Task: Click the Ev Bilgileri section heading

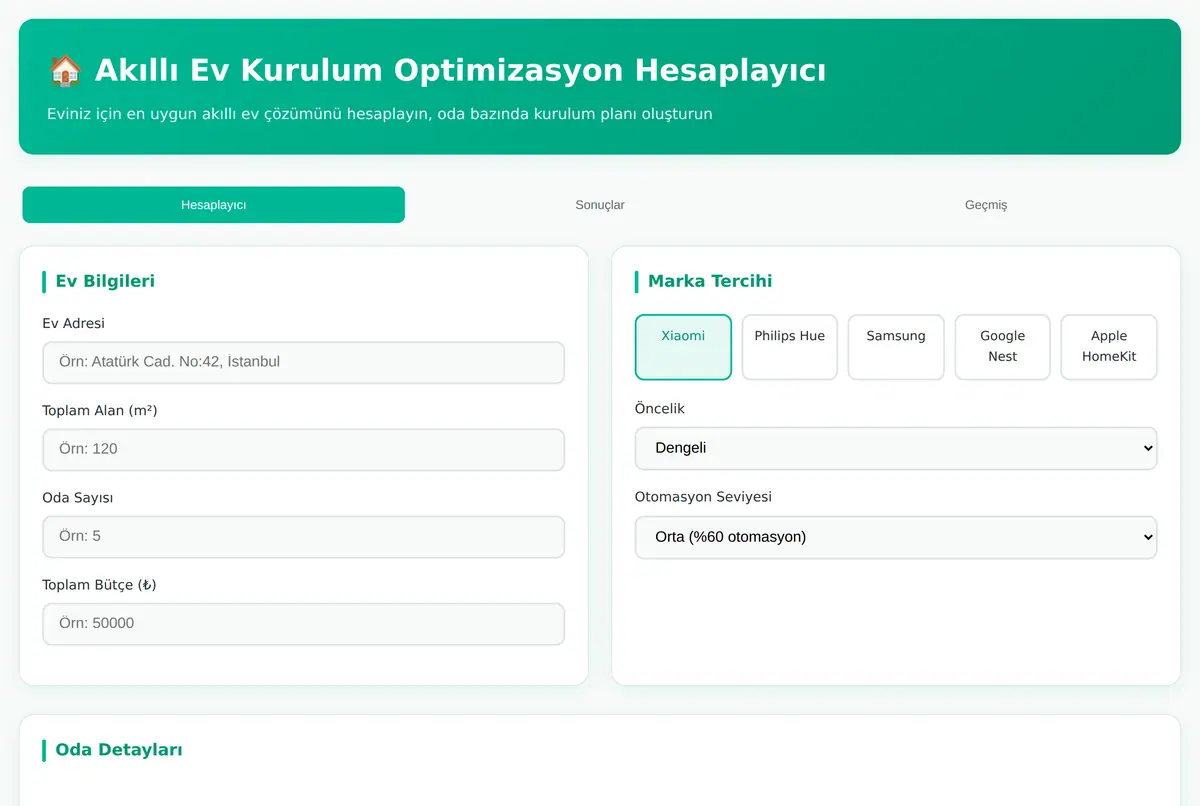Action: pos(105,281)
